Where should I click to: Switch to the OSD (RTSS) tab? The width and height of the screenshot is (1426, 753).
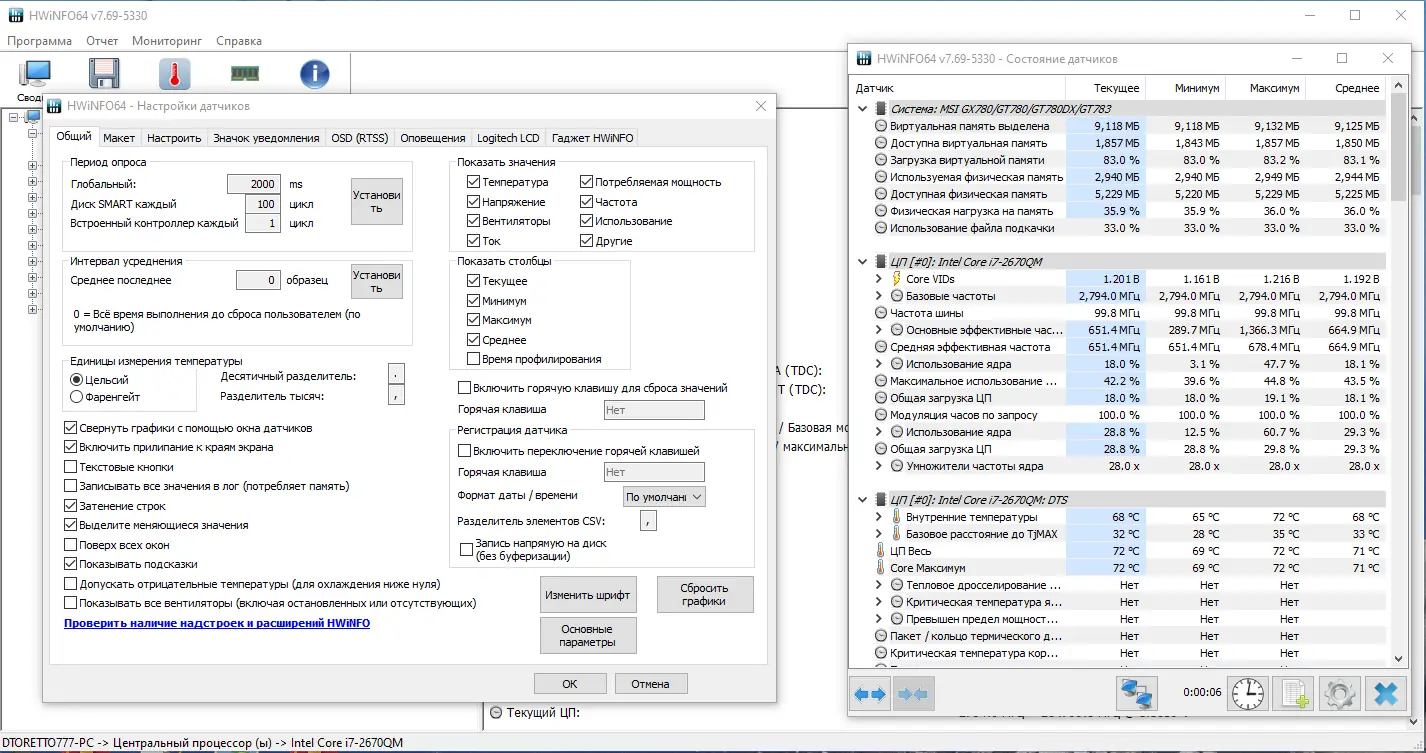[359, 138]
